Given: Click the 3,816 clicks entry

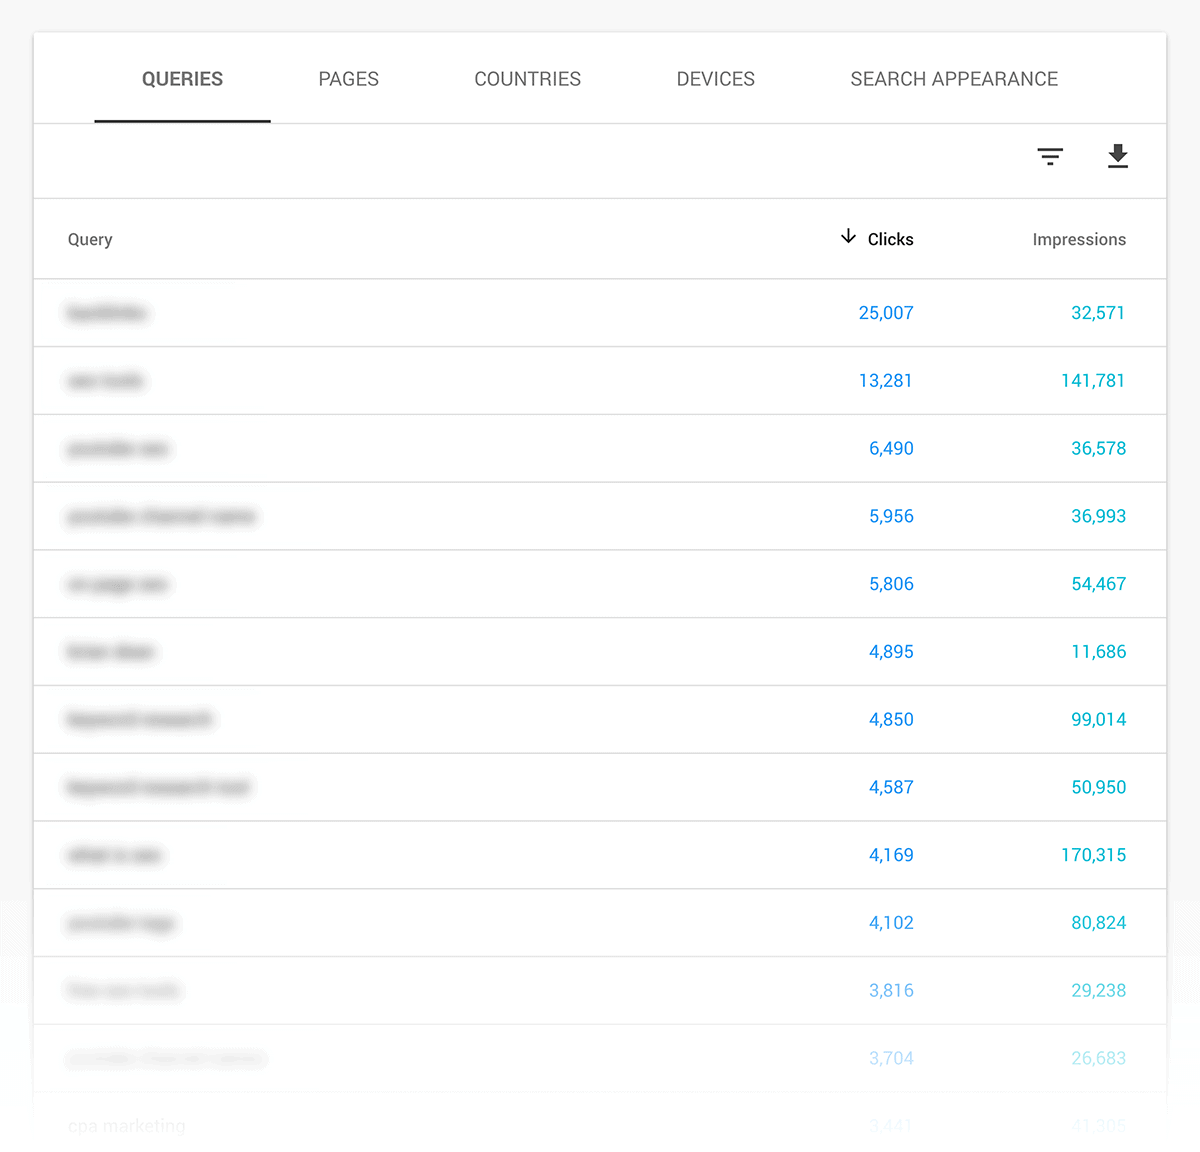Looking at the screenshot, I should (x=891, y=990).
